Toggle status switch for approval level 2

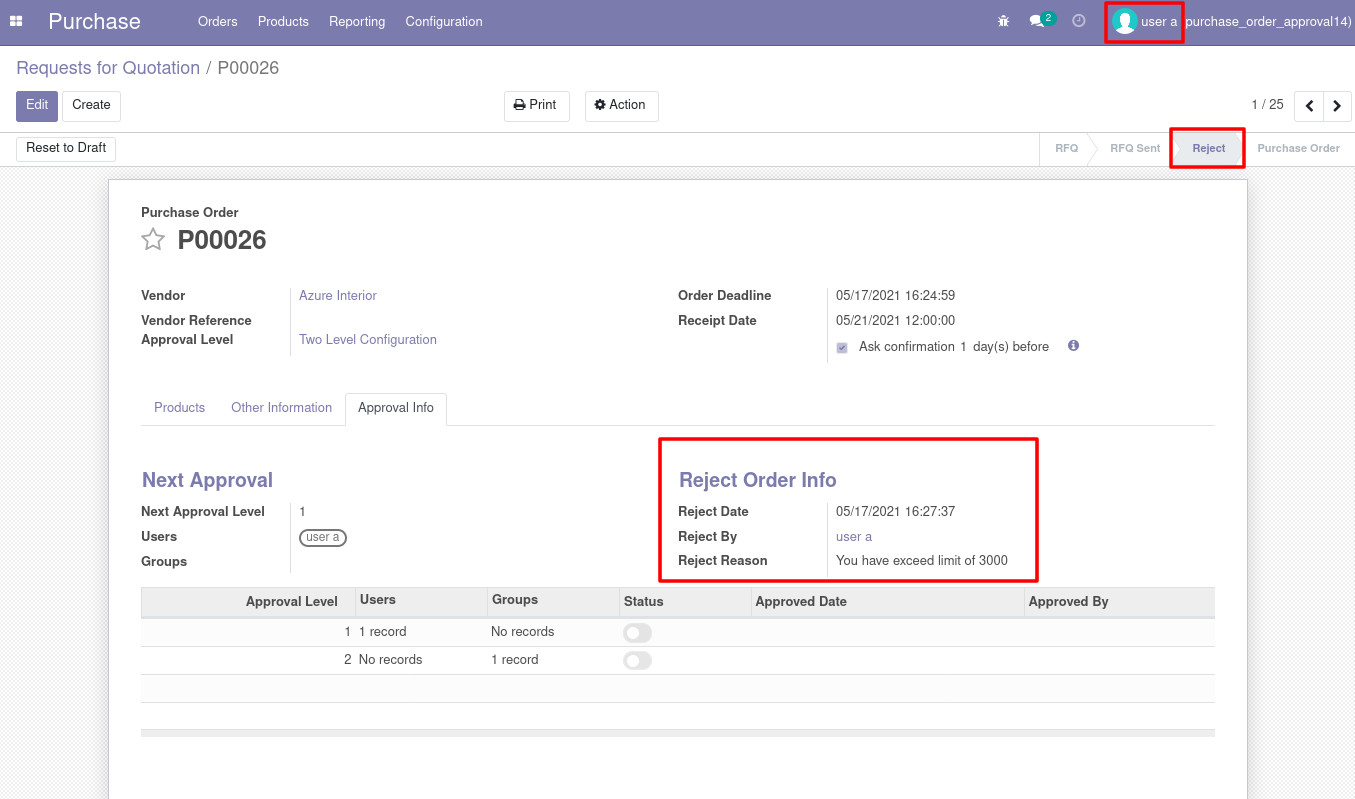(637, 661)
